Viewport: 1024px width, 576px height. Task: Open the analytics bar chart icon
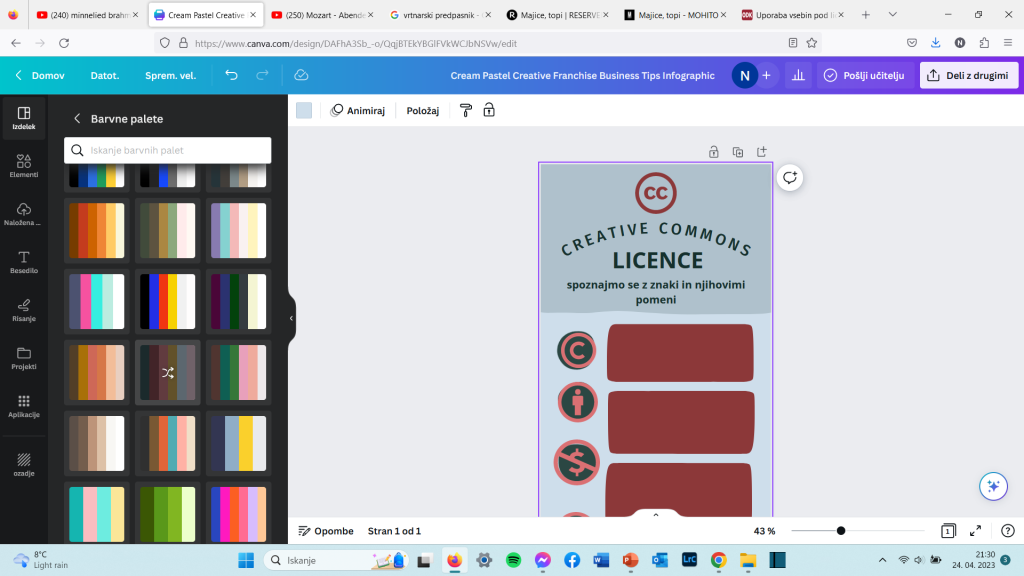point(798,76)
